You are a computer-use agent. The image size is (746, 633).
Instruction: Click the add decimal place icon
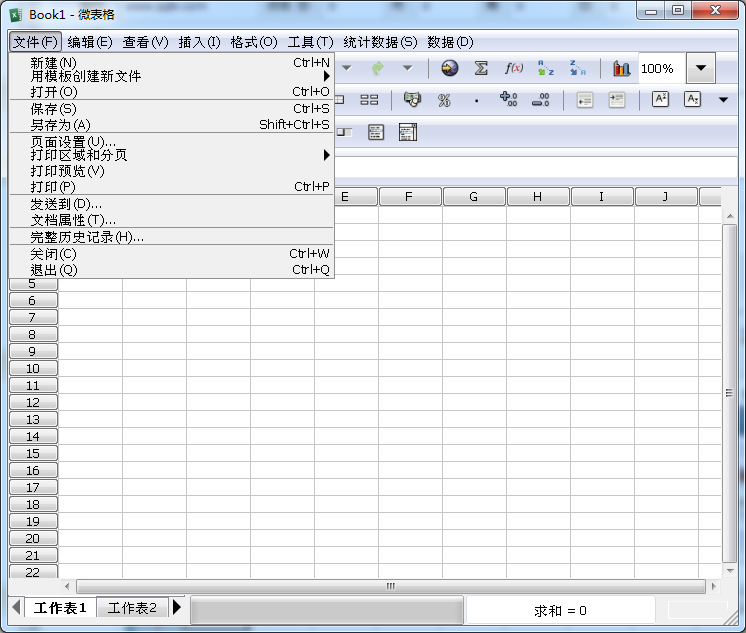click(x=508, y=100)
